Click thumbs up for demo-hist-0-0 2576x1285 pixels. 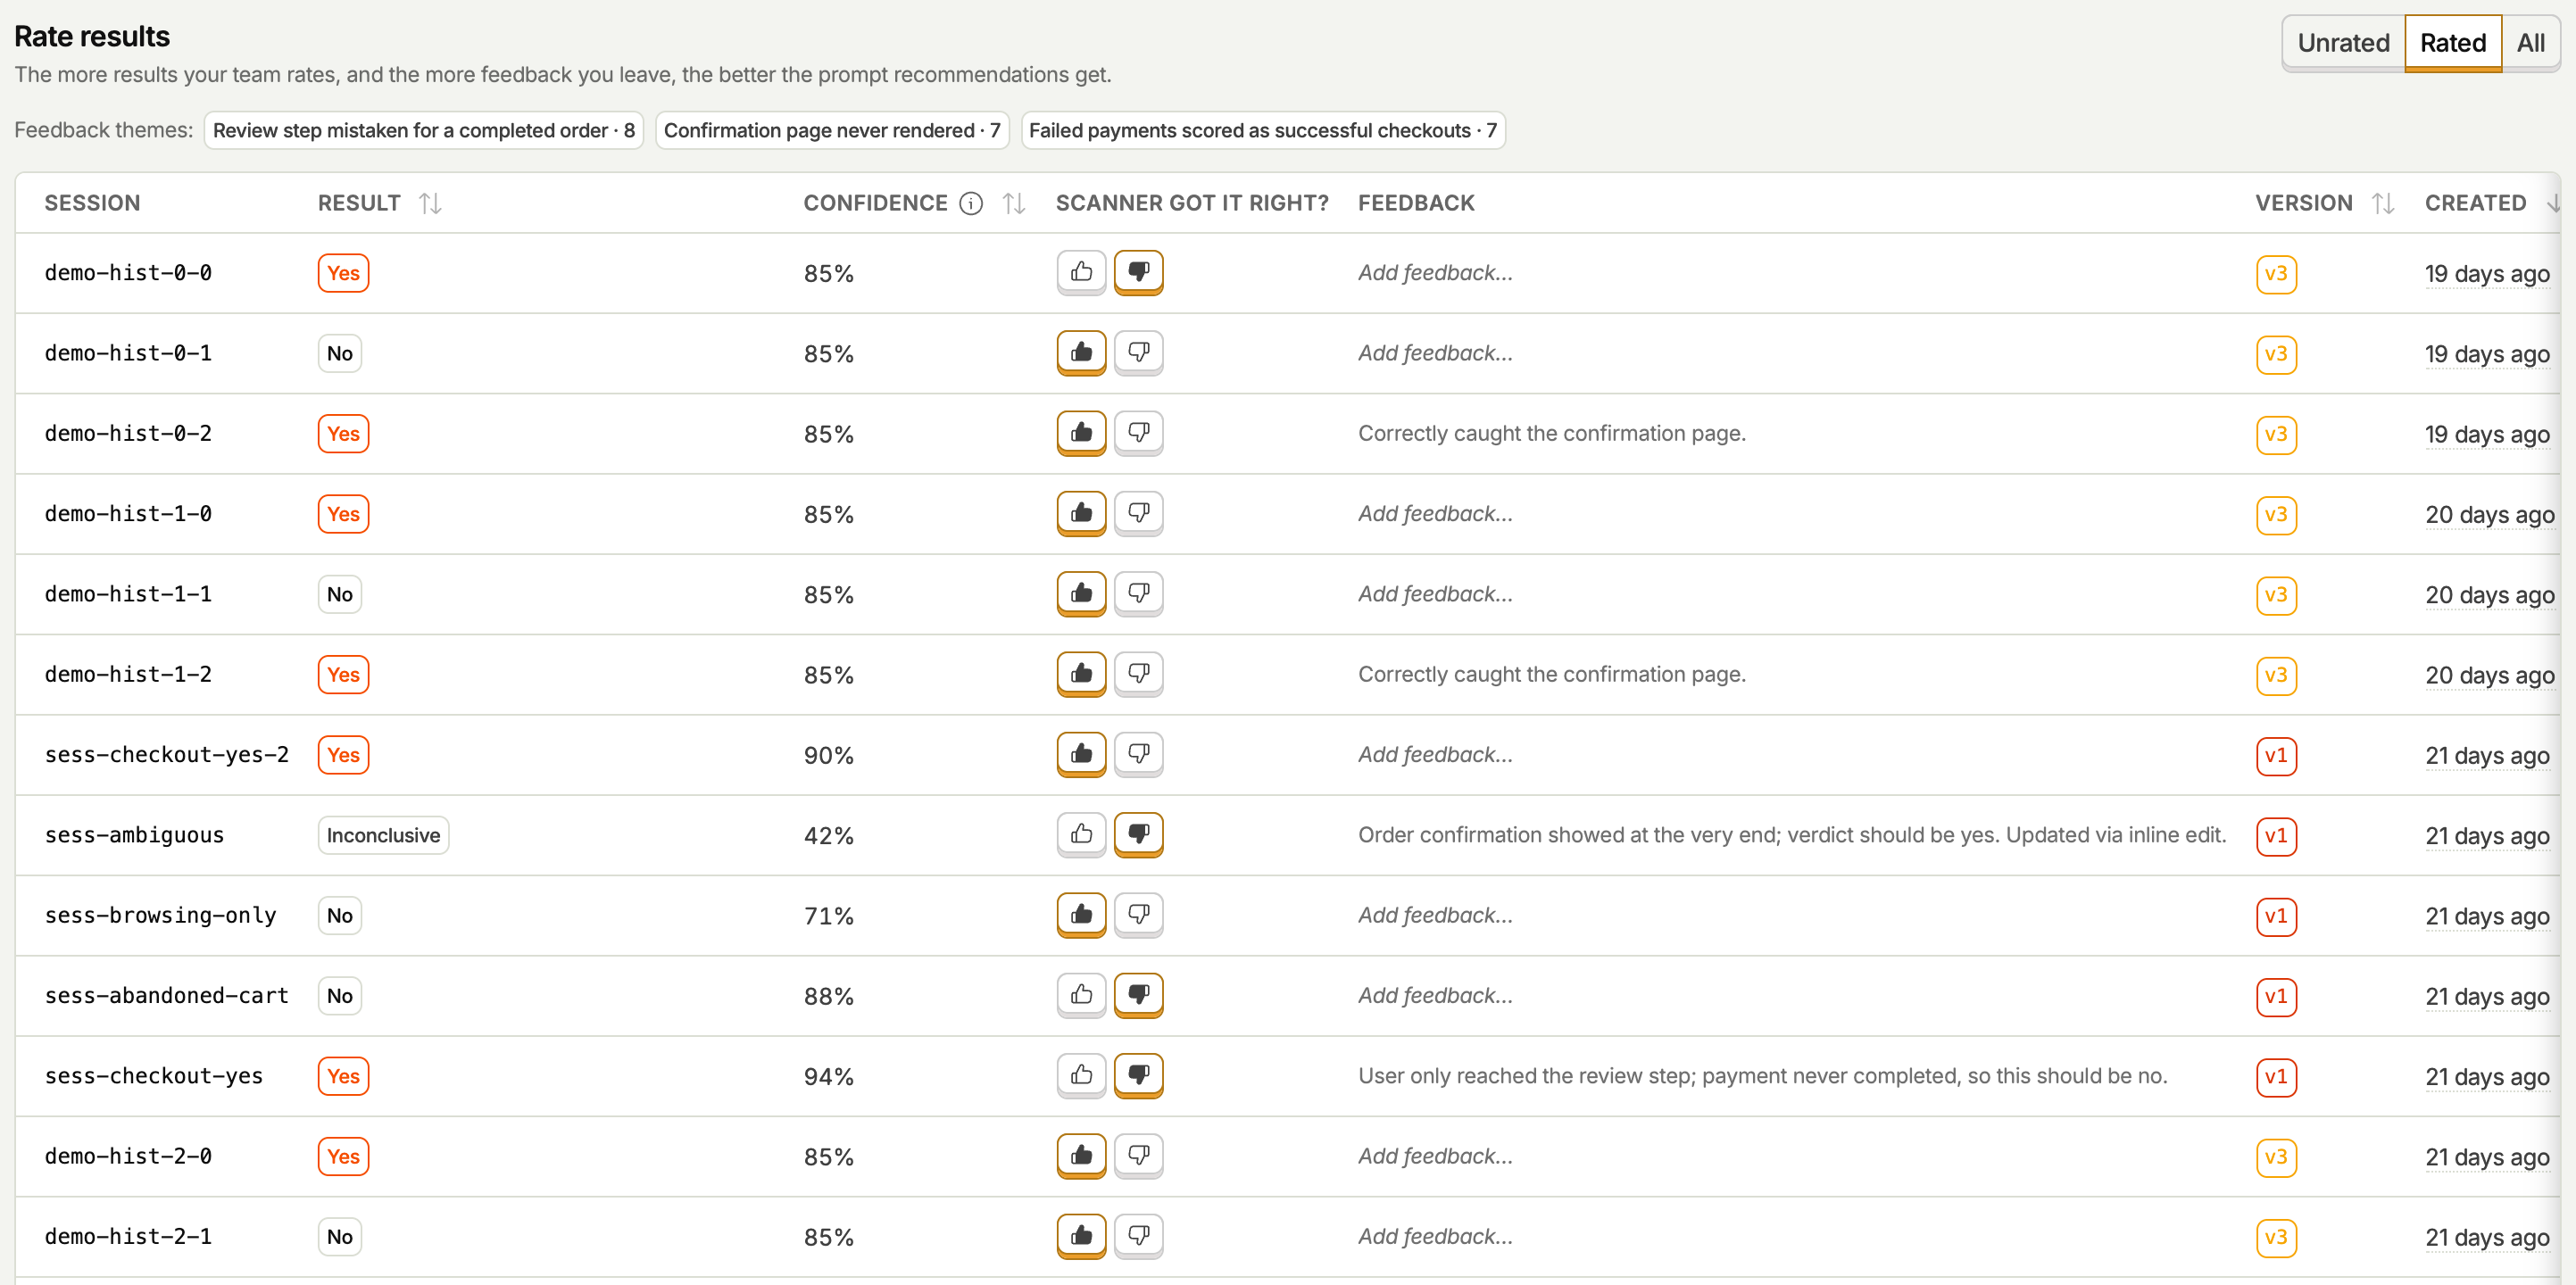coord(1081,272)
